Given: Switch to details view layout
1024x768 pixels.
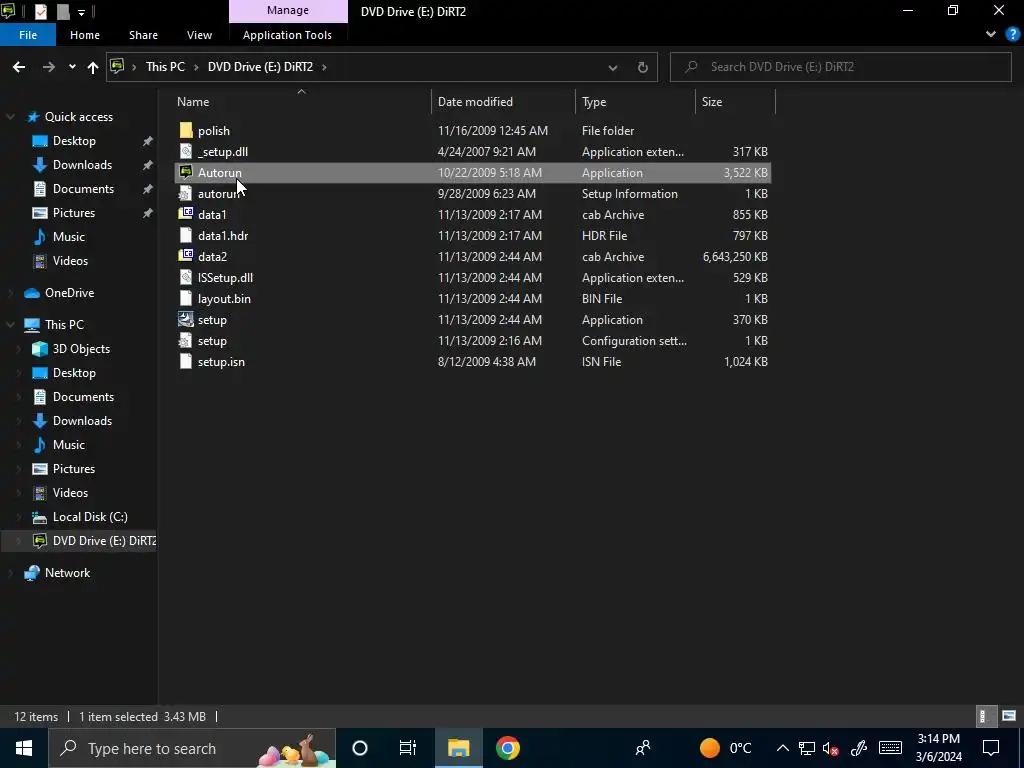Looking at the screenshot, I should tap(984, 716).
